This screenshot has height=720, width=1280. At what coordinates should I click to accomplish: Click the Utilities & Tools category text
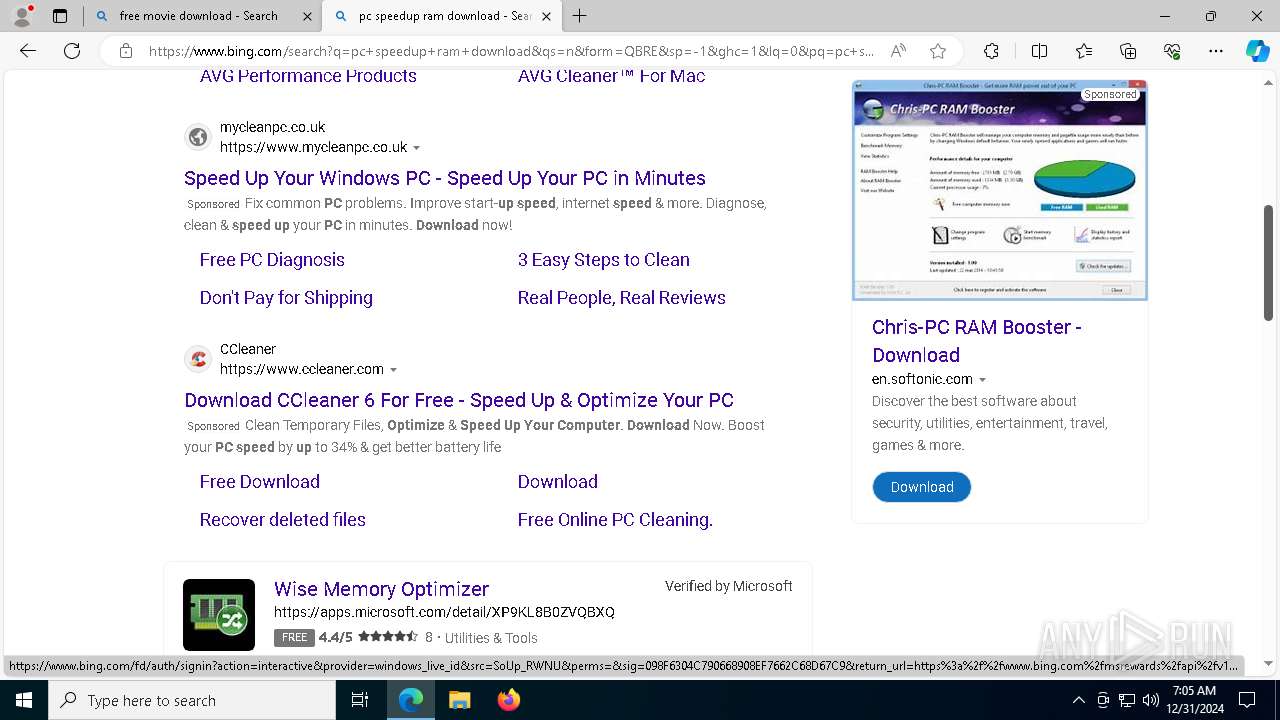tap(491, 638)
